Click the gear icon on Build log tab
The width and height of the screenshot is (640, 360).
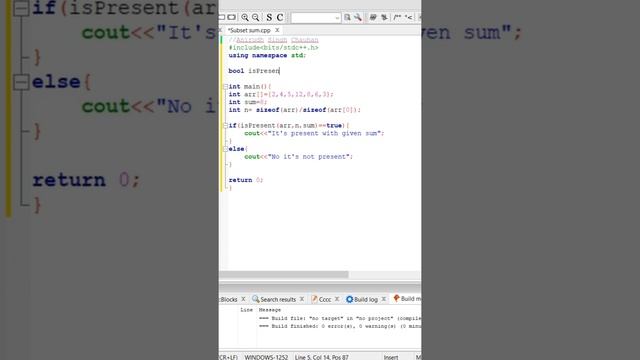pos(349,299)
